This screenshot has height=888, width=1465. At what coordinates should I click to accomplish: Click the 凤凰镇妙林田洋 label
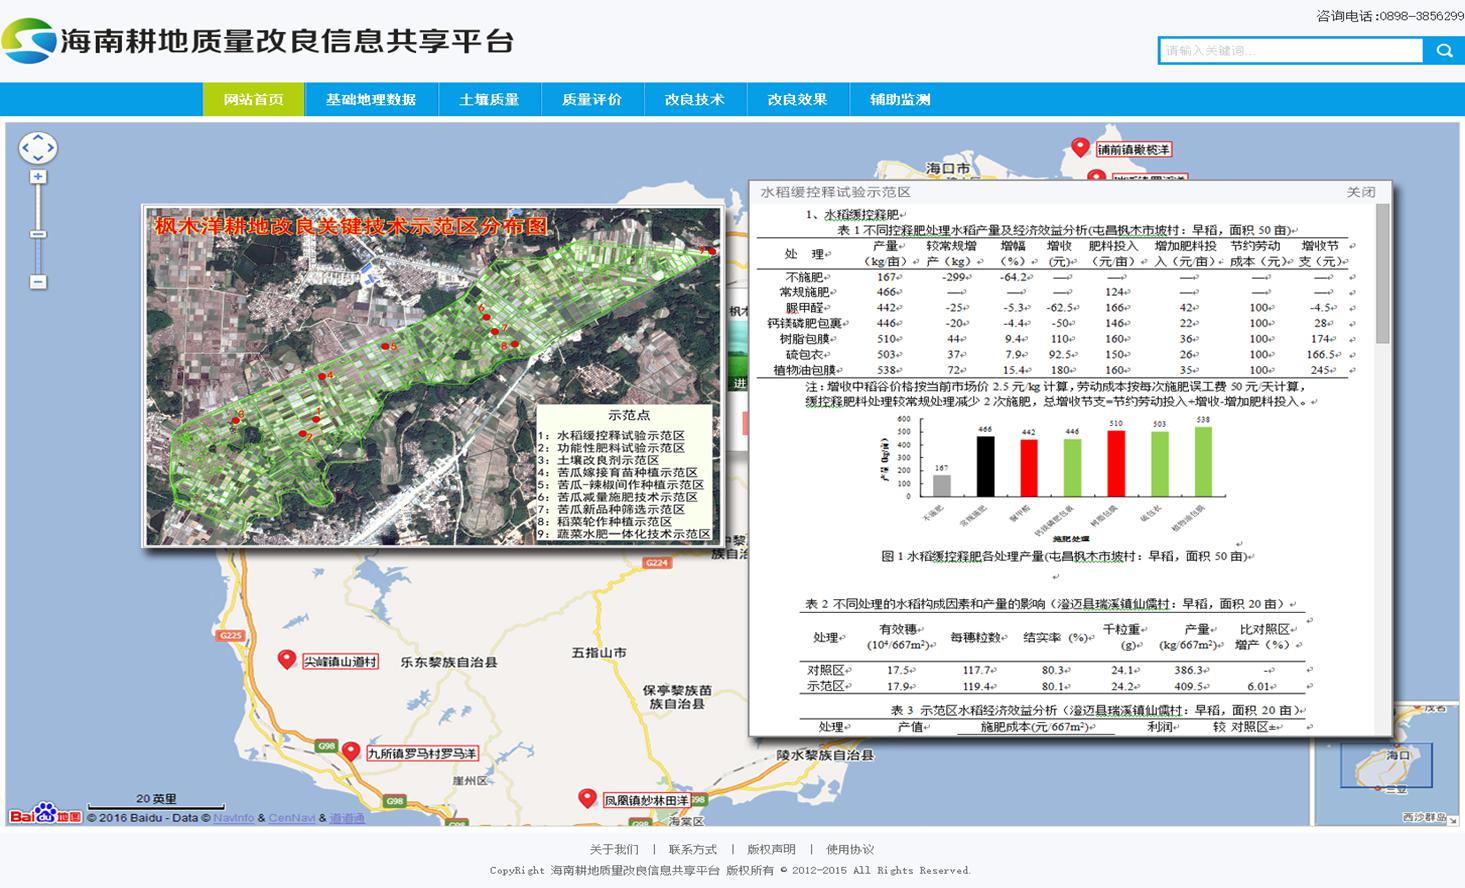coord(647,801)
